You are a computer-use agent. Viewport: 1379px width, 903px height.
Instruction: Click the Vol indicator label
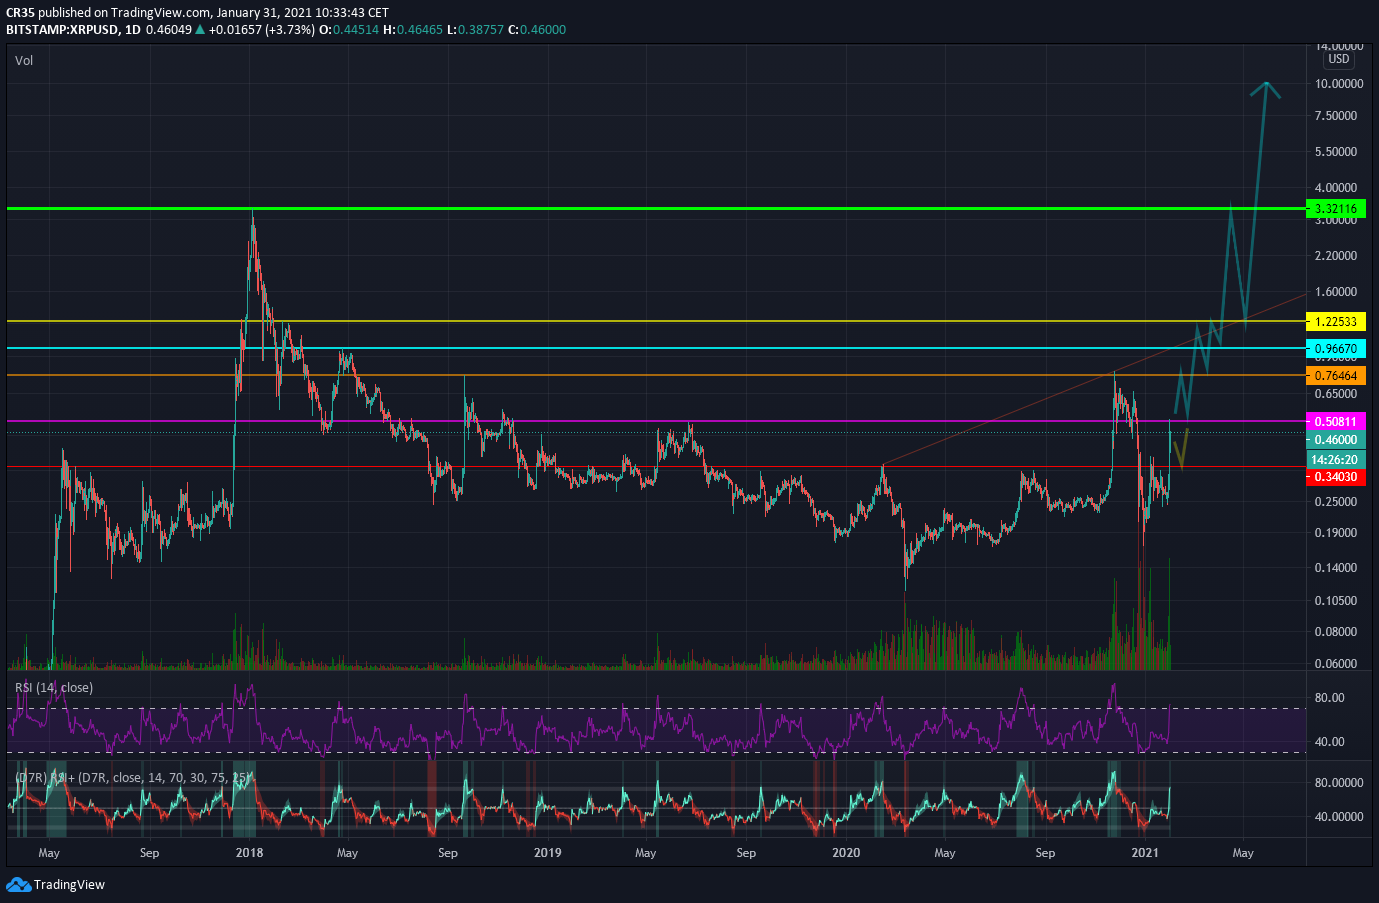(x=24, y=61)
